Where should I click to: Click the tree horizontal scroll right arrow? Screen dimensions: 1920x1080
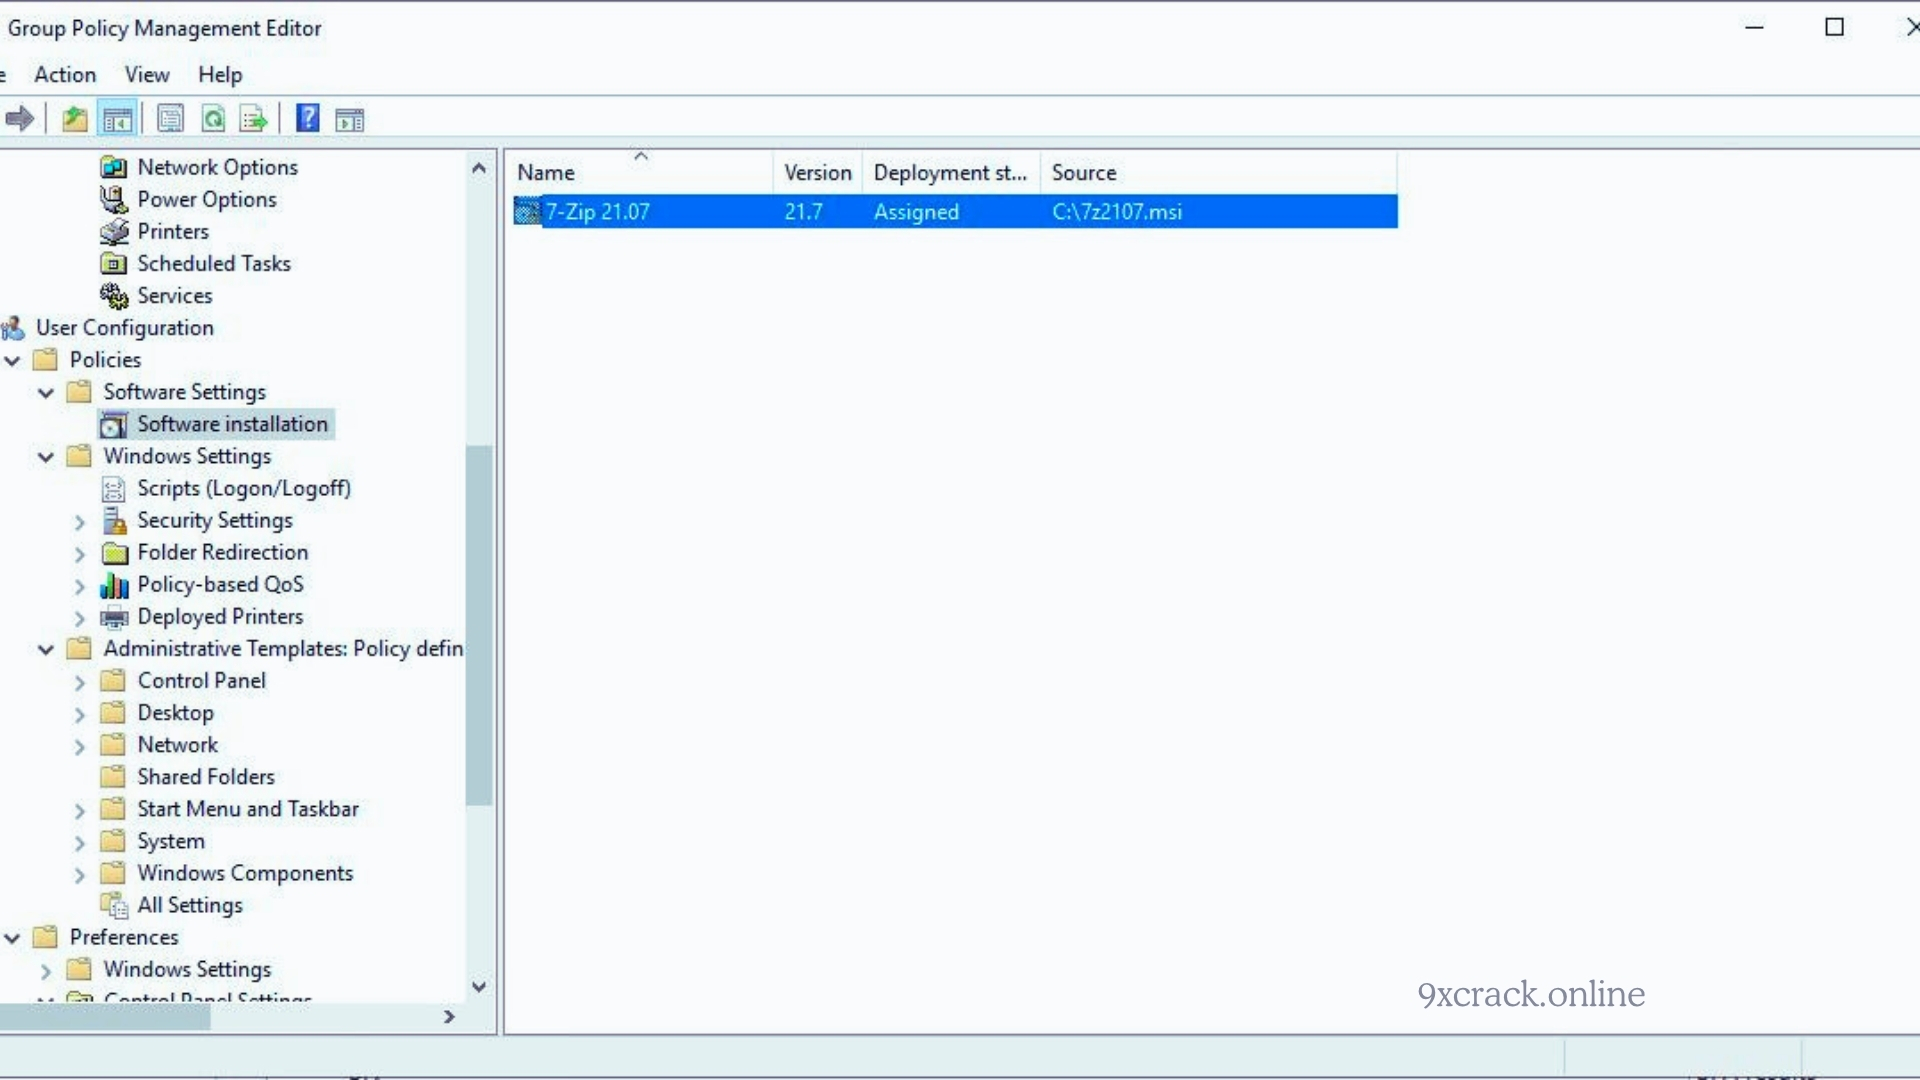coord(449,1017)
